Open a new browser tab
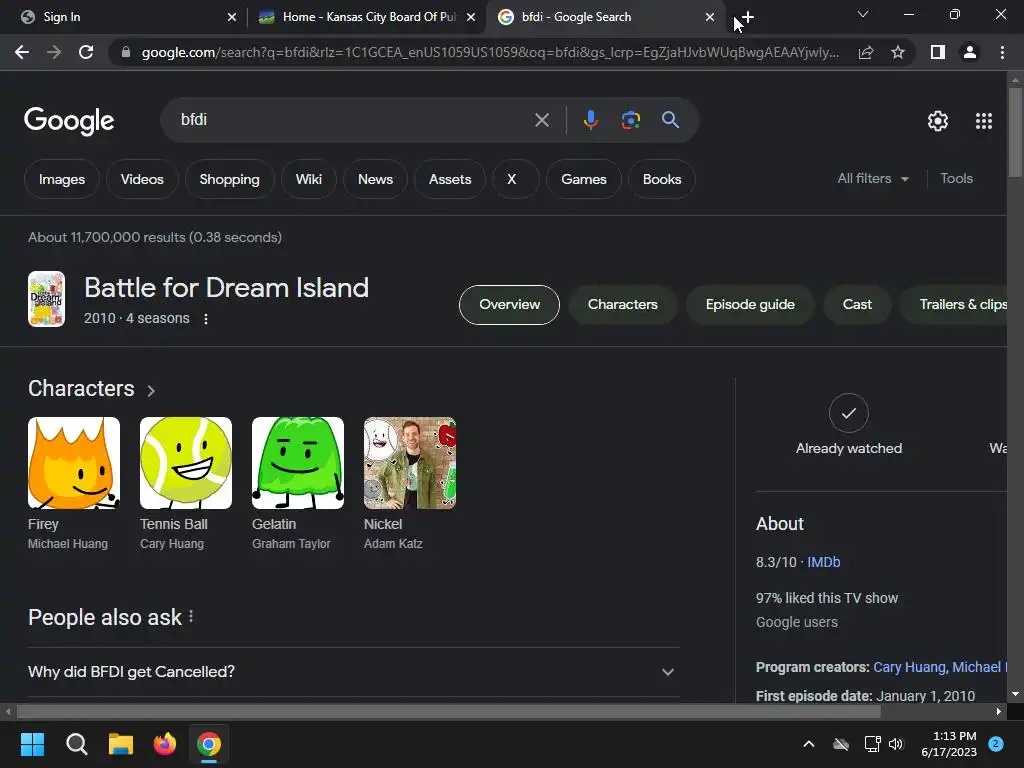1024x768 pixels. pos(747,17)
